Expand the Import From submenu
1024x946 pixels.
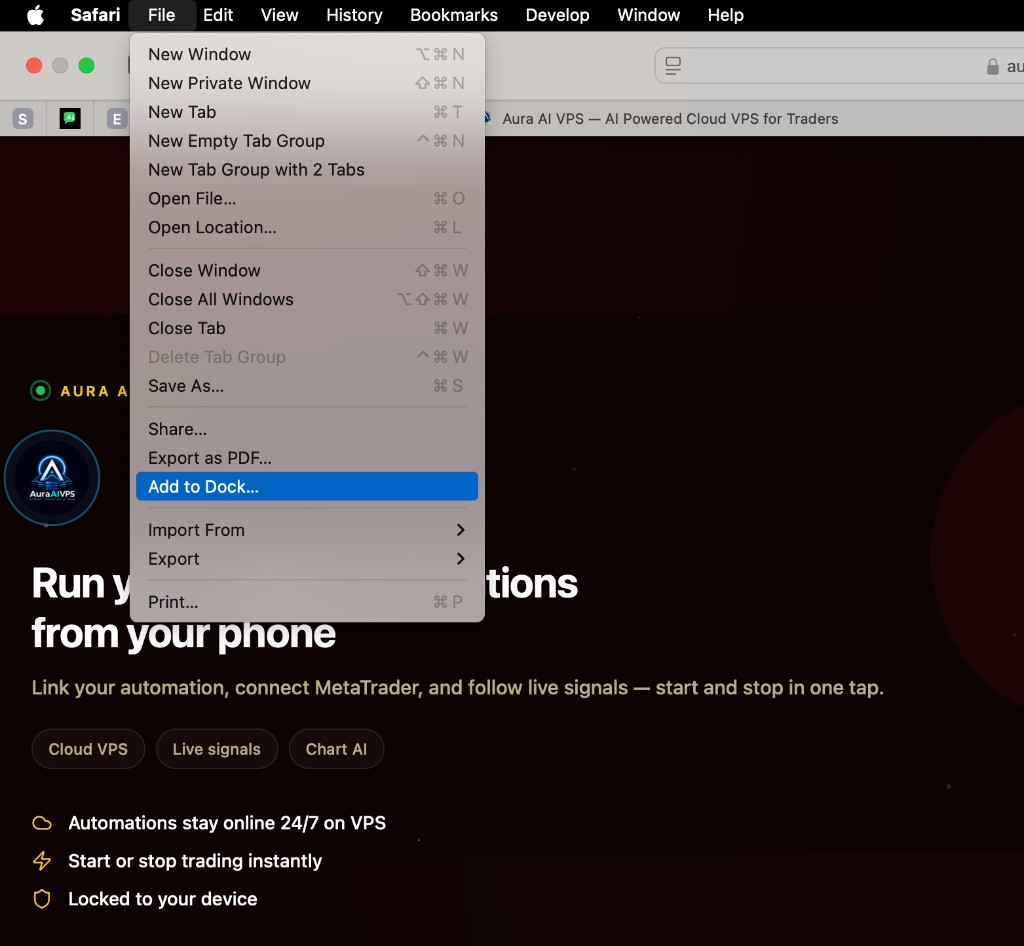tap(307, 529)
